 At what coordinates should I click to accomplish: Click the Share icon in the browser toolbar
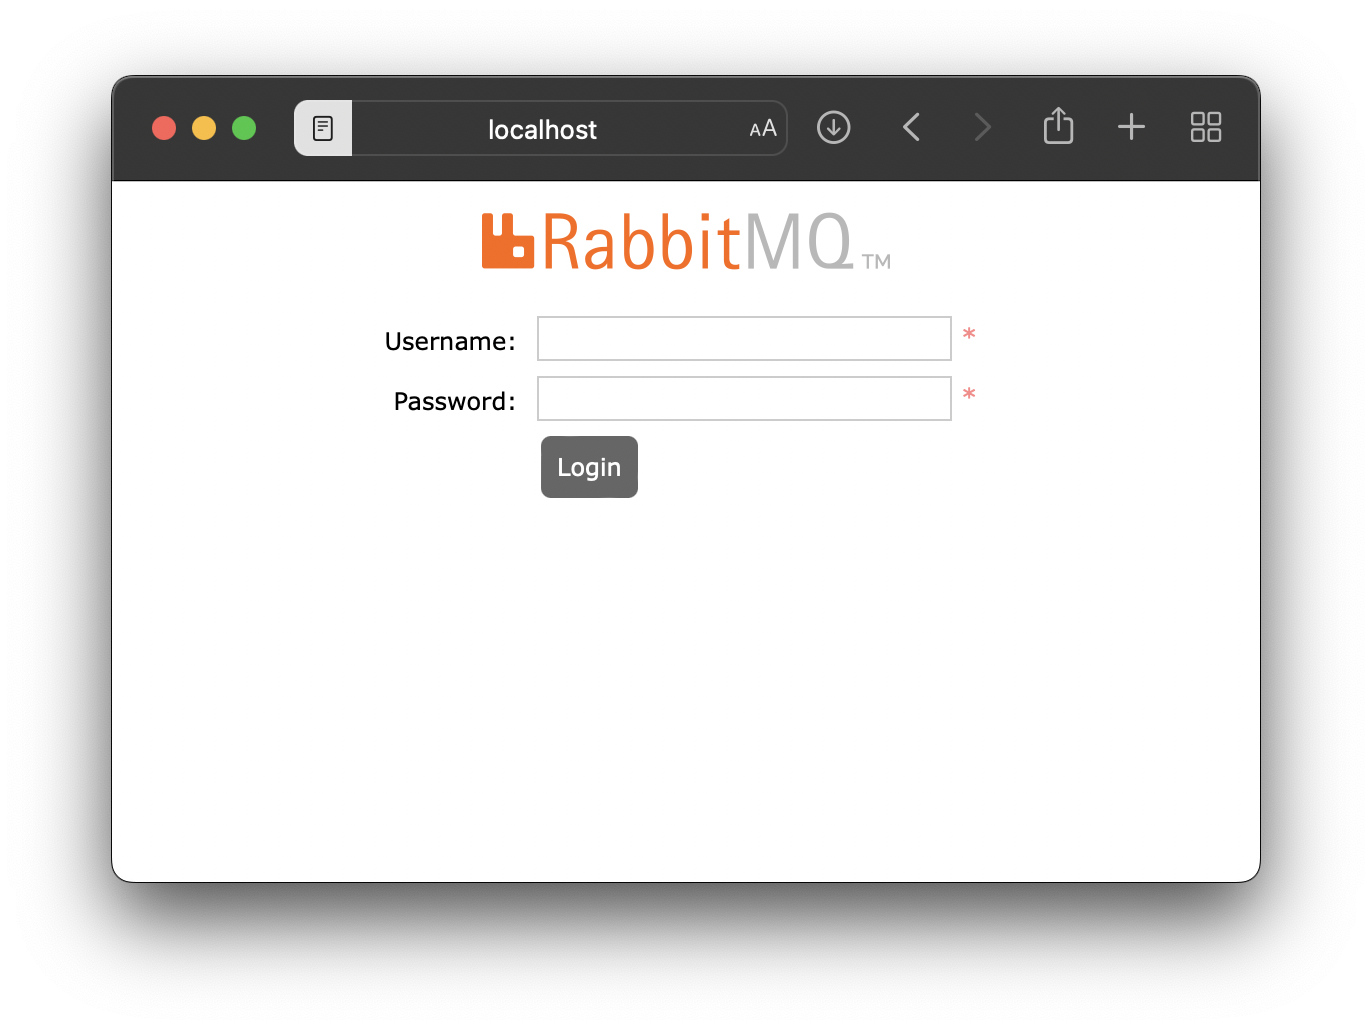(1058, 127)
